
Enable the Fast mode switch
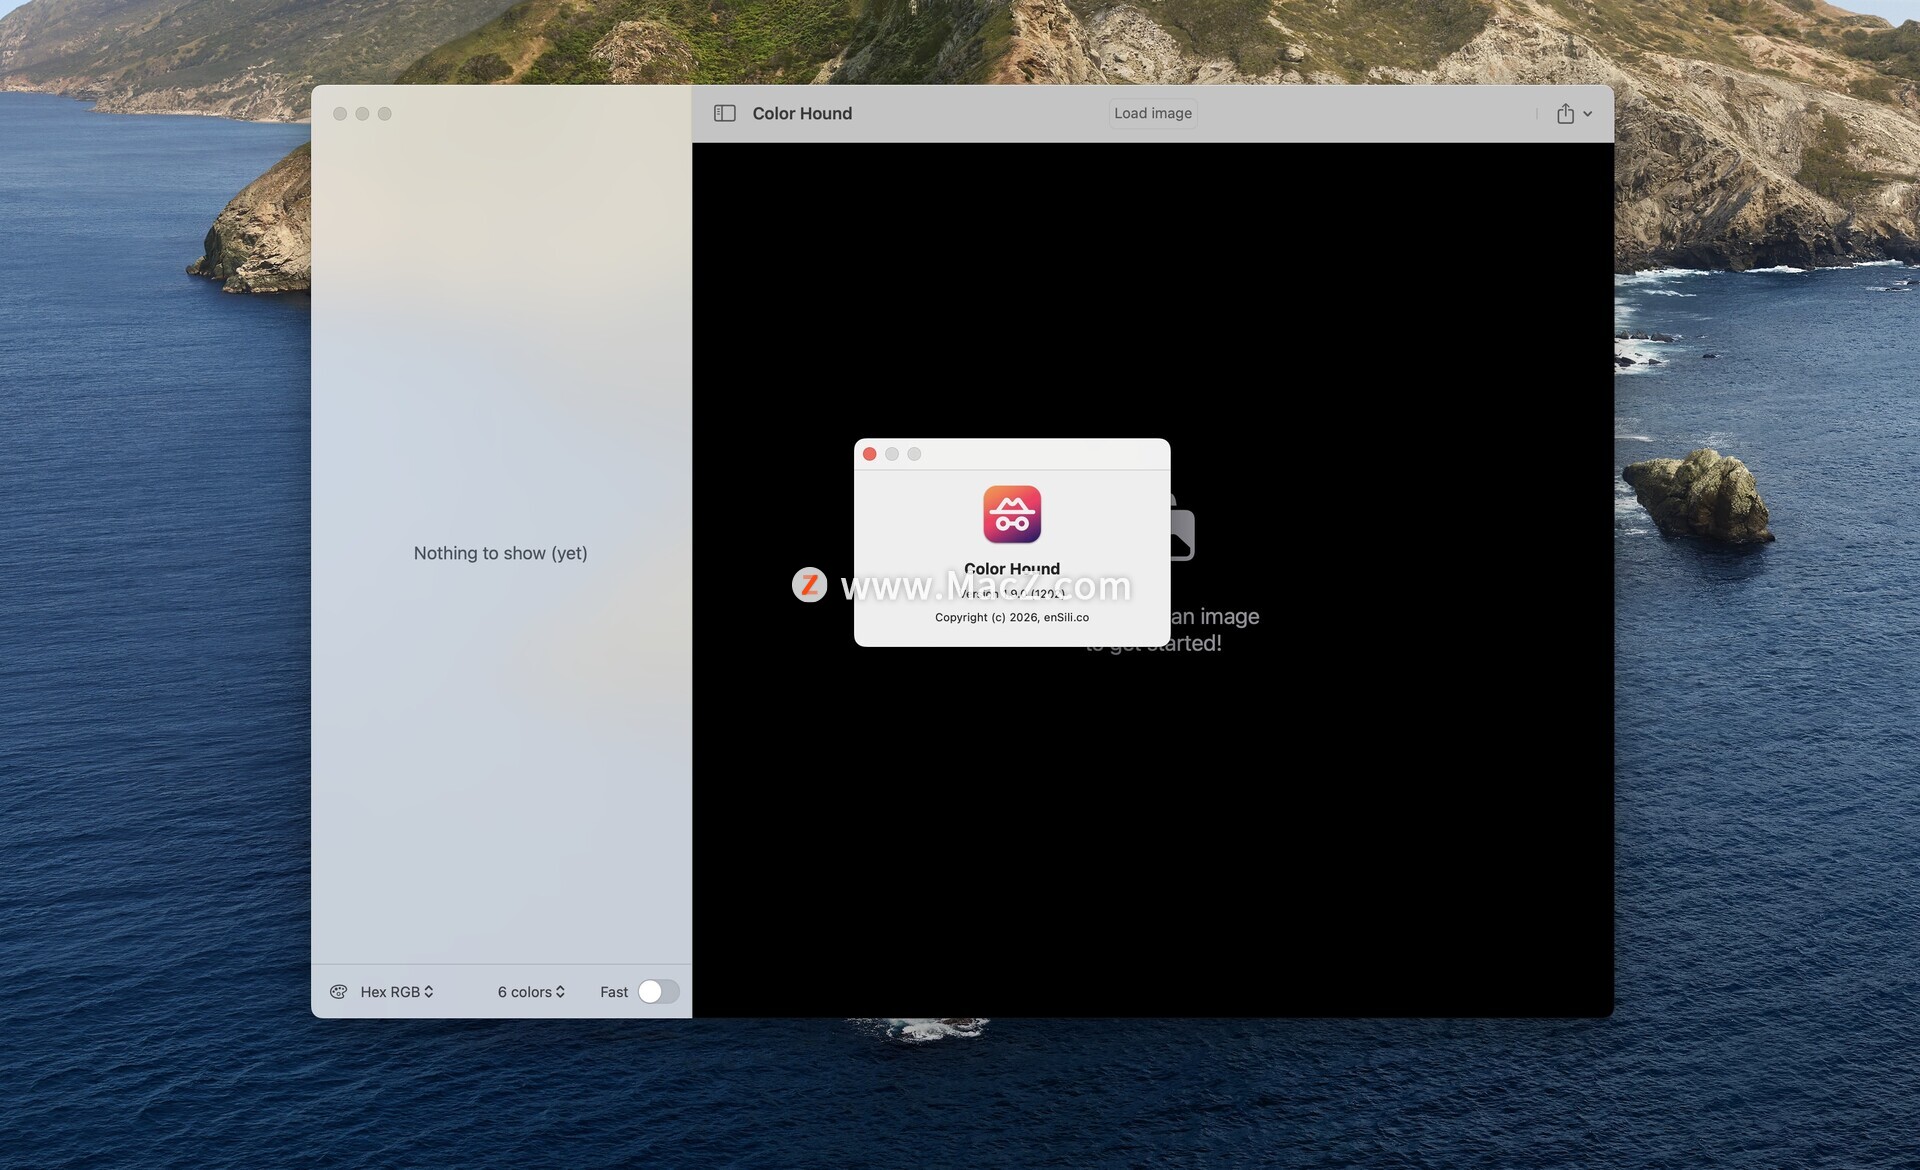(x=658, y=992)
